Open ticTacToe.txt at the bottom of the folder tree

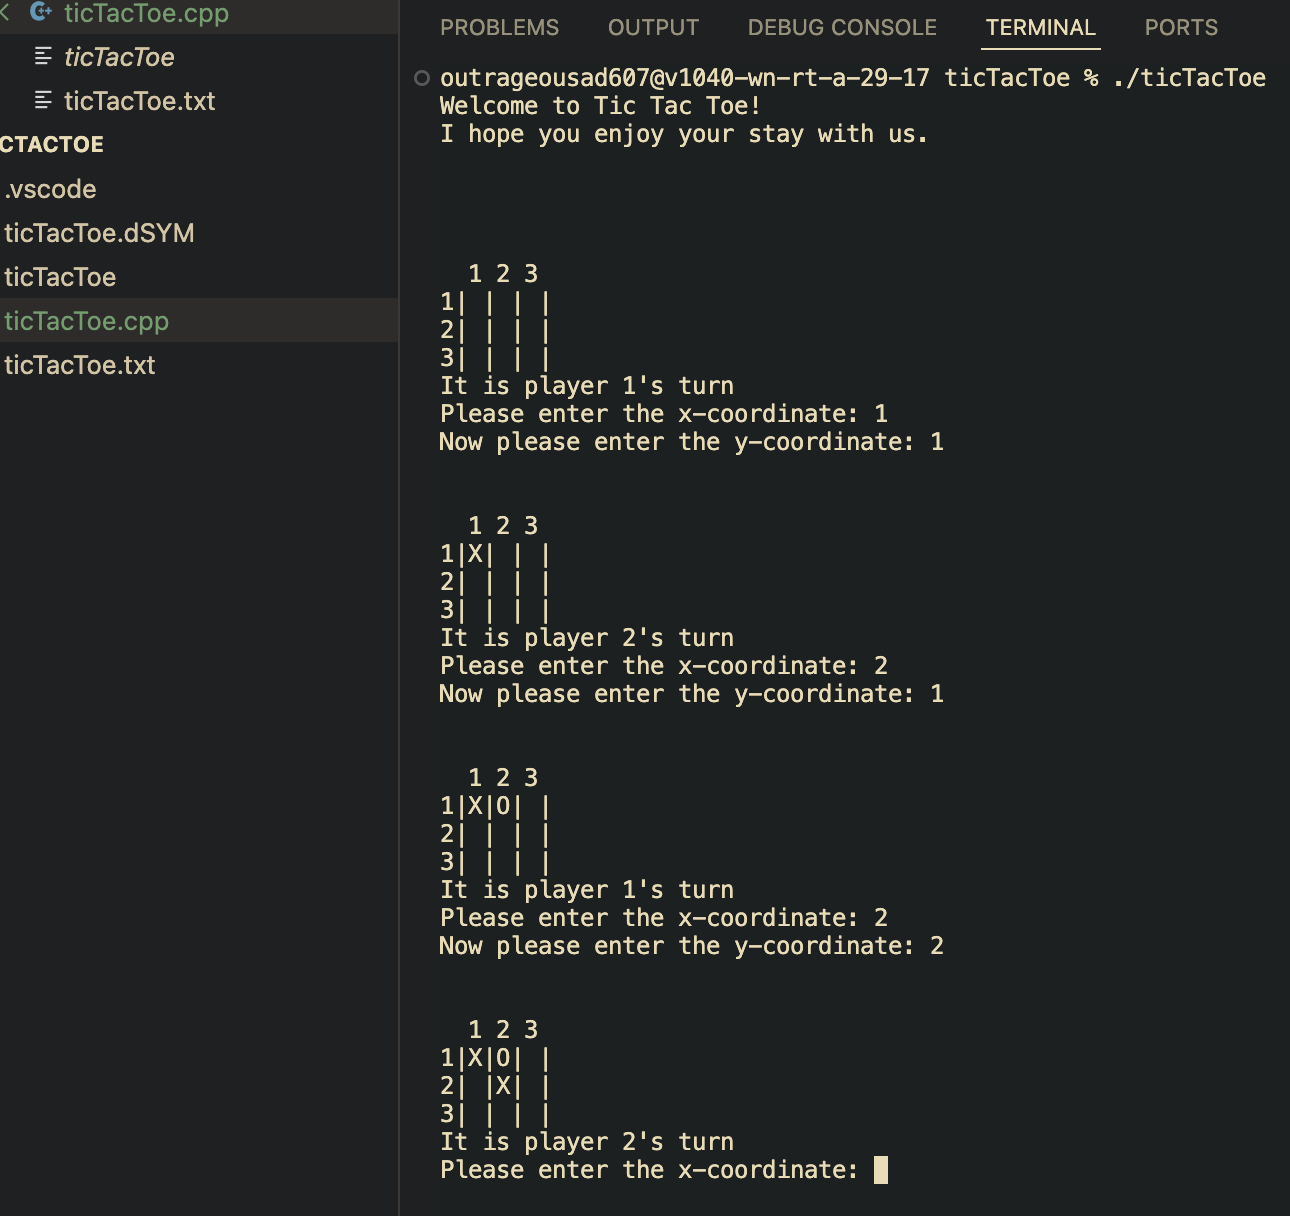tap(79, 365)
